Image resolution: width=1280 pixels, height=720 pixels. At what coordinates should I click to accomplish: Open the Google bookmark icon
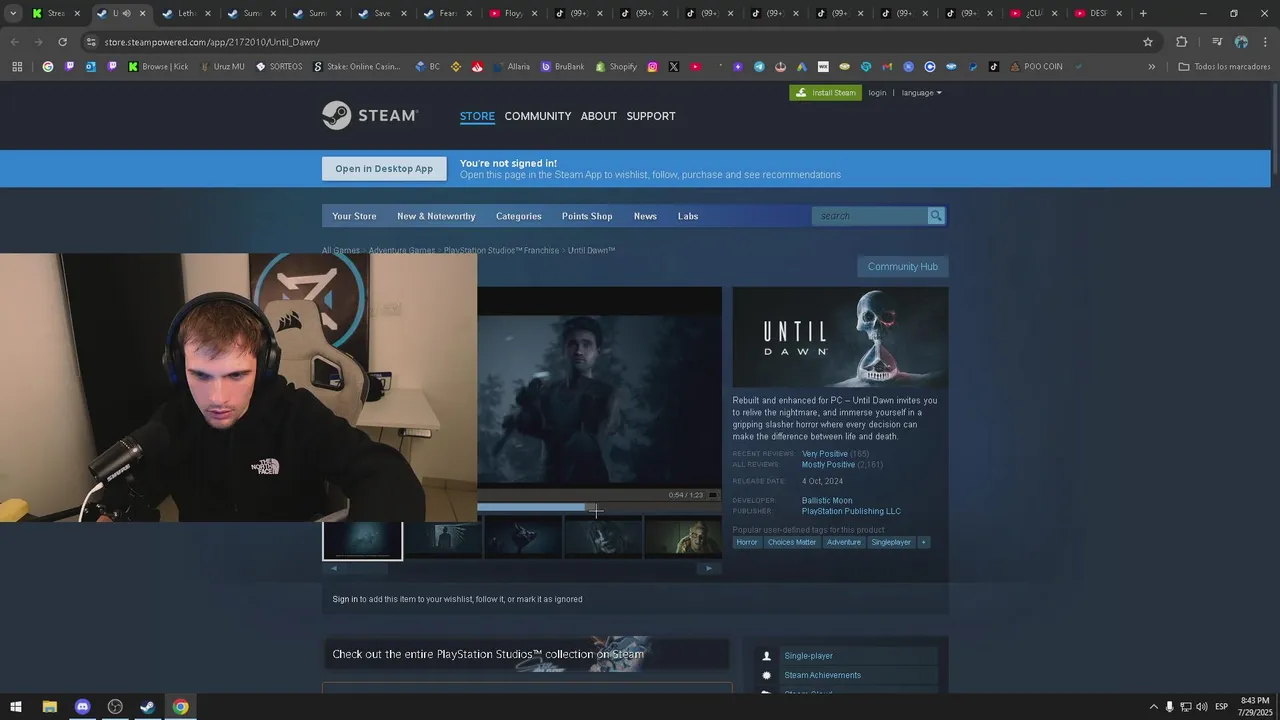48,67
